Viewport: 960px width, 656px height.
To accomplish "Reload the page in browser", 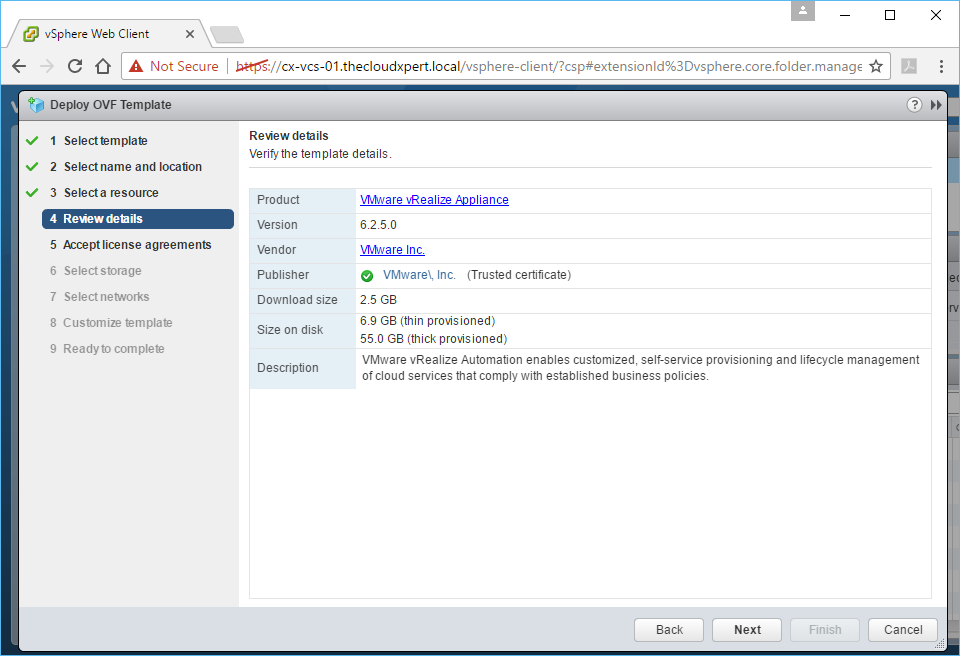I will pos(75,66).
